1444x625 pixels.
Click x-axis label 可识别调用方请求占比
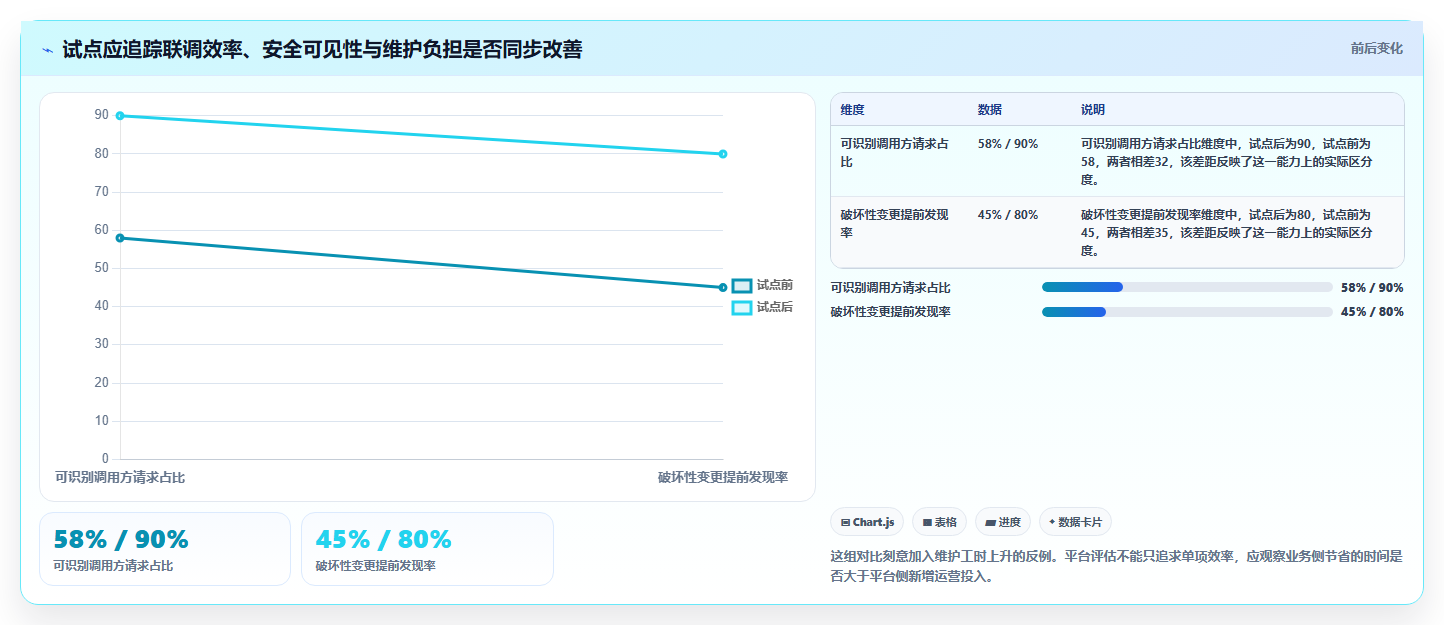[x=120, y=477]
